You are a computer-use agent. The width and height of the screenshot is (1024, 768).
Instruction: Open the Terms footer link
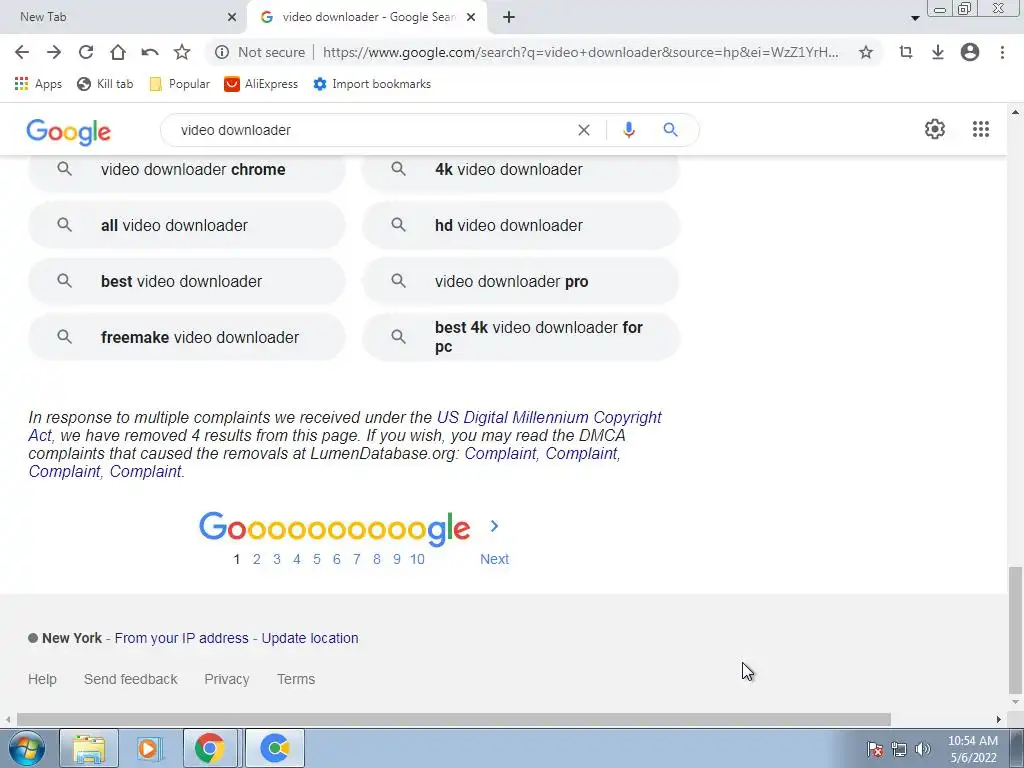pyautogui.click(x=296, y=679)
